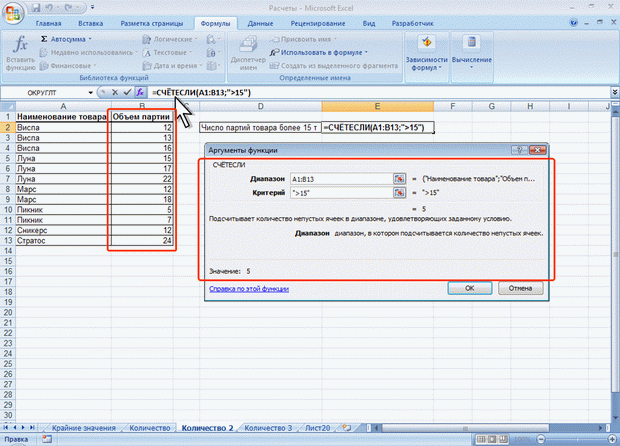
Task: Open Excel help icon on ribbon
Action: pyautogui.click(x=573, y=23)
